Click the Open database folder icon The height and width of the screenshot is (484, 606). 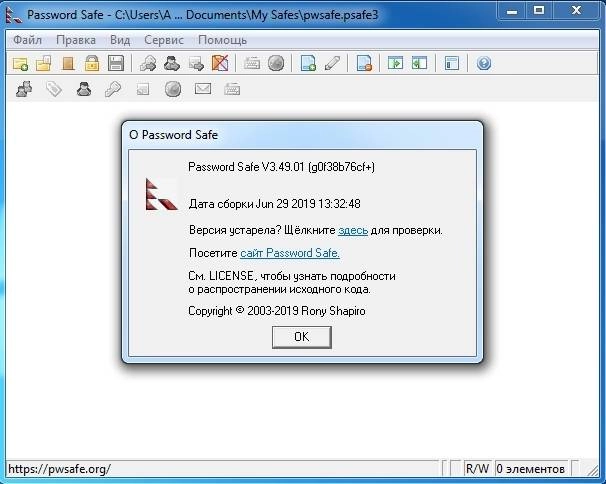[44, 63]
